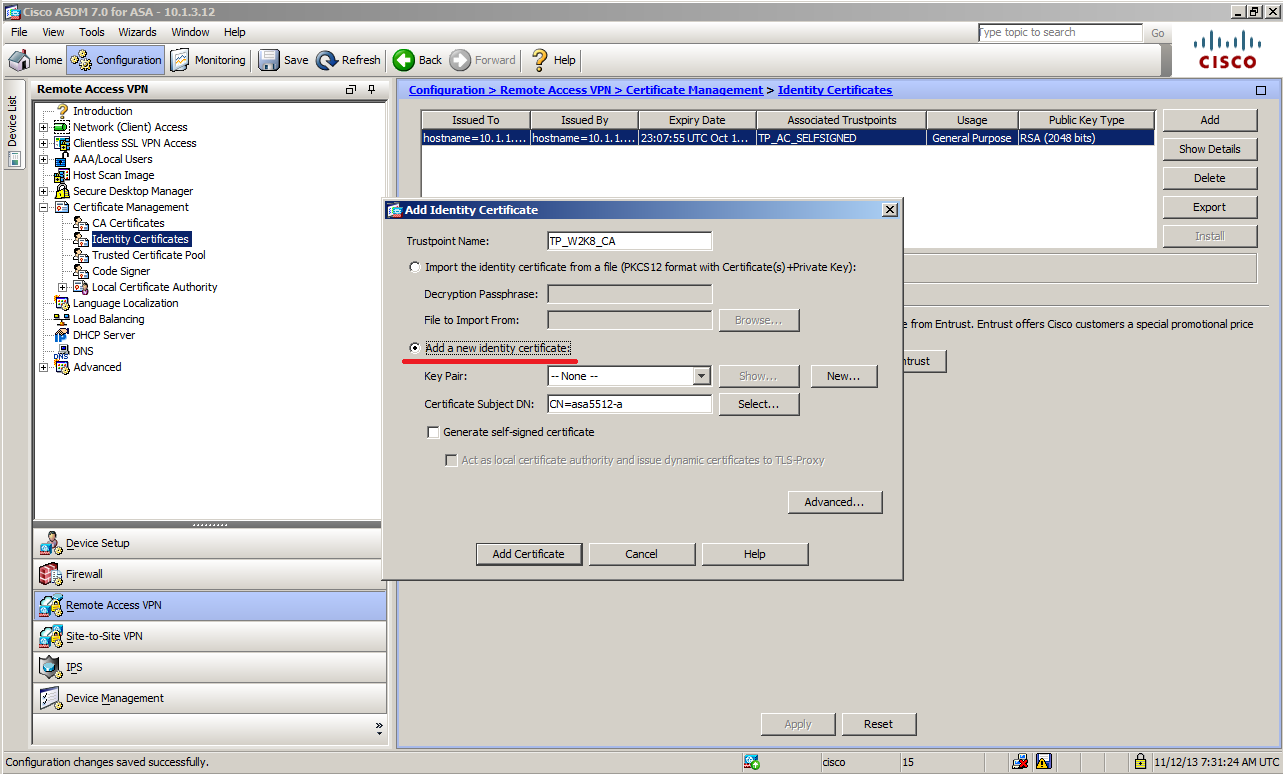
Task: Open Load Balancing in the tree
Action: coord(108,319)
